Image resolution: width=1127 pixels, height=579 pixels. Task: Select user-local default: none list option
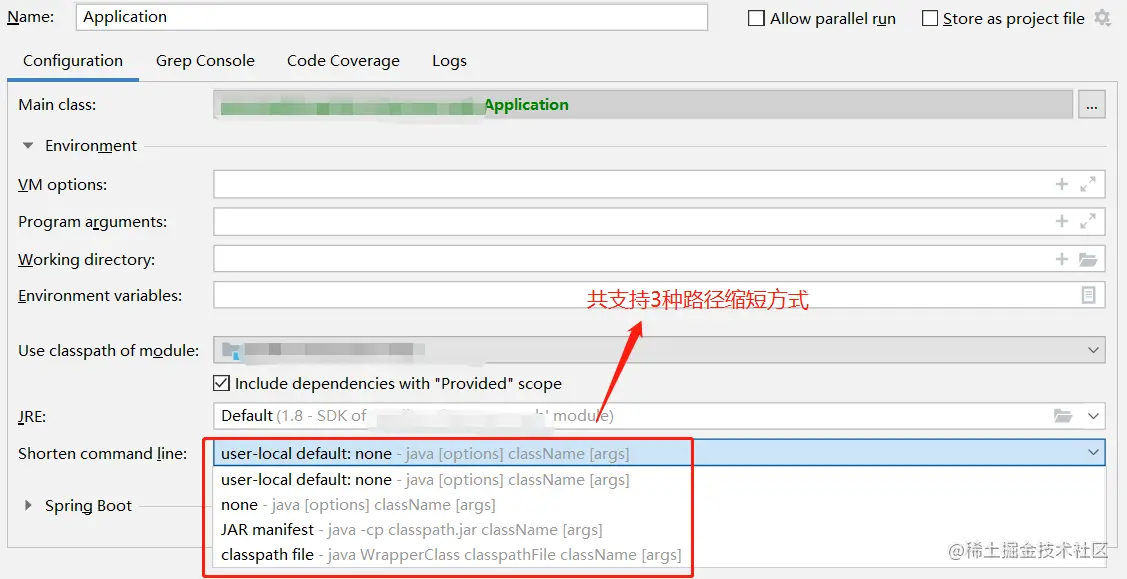659,479
